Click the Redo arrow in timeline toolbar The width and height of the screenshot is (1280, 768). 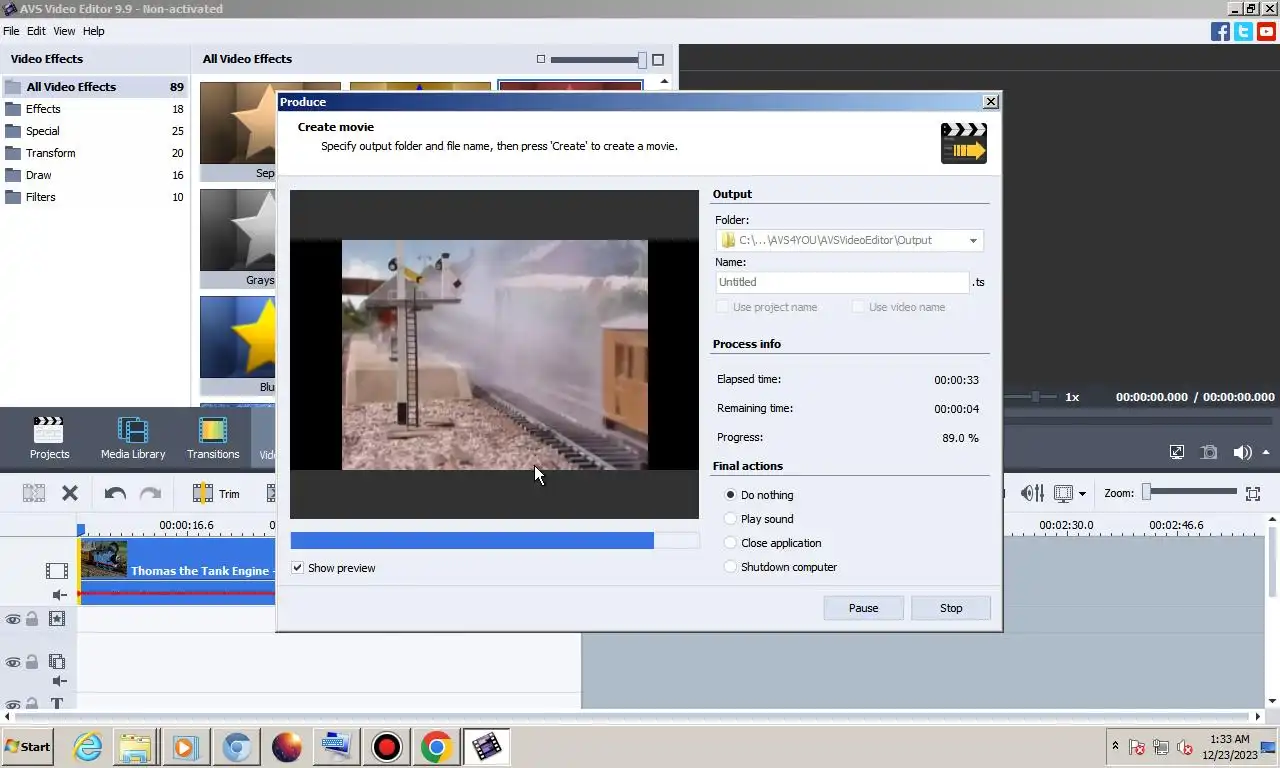tap(150, 493)
